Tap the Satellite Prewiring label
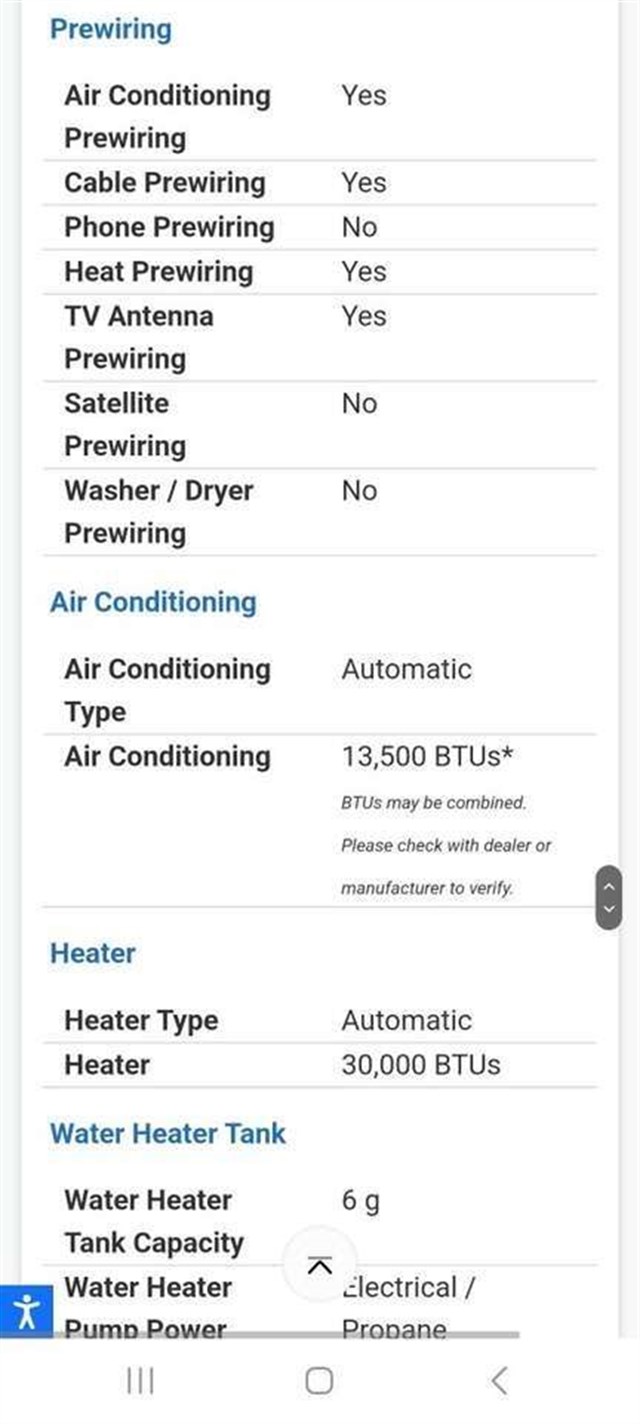Image resolution: width=640 pixels, height=1424 pixels. [x=125, y=424]
